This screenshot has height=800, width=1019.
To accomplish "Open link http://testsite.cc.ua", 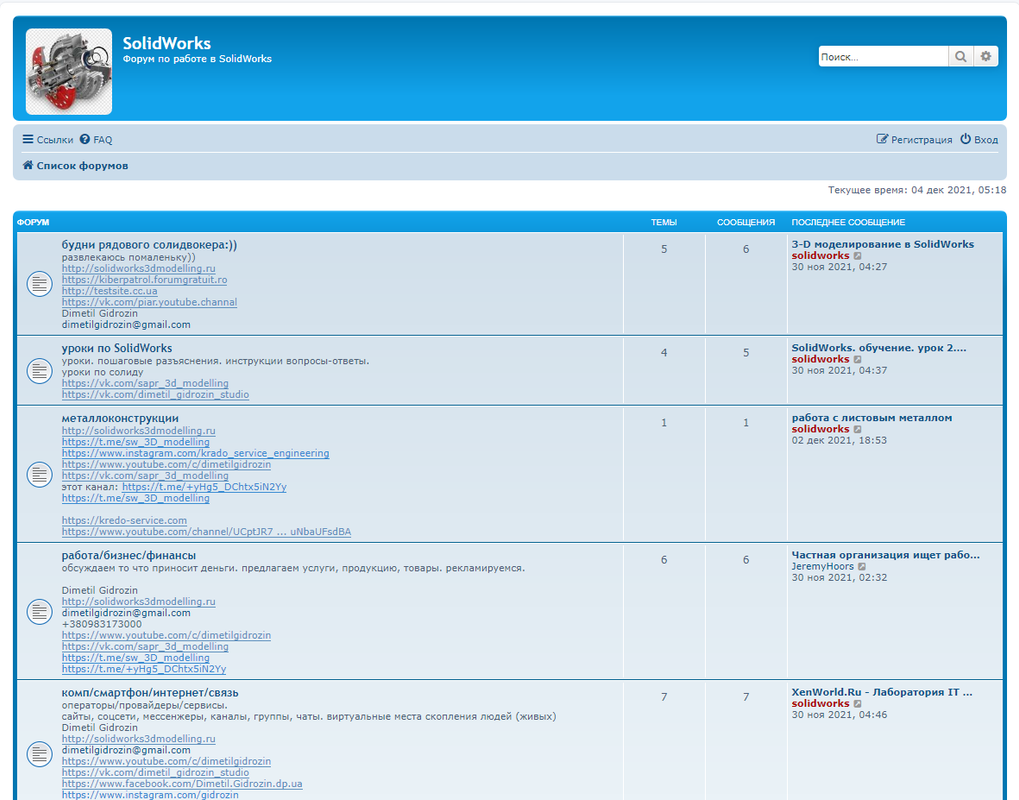I will pyautogui.click(x=109, y=291).
